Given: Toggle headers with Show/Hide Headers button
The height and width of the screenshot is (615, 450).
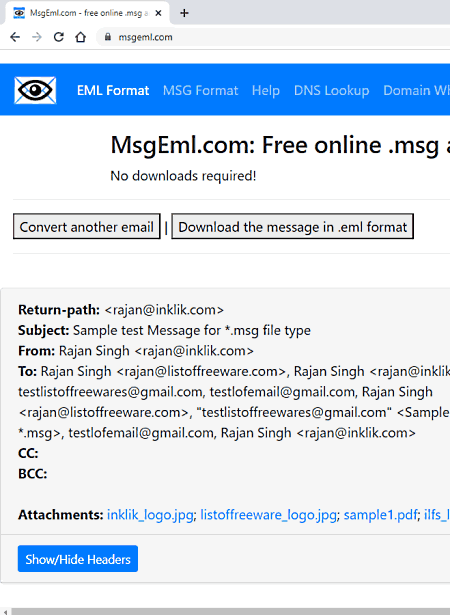Looking at the screenshot, I should [x=78, y=559].
